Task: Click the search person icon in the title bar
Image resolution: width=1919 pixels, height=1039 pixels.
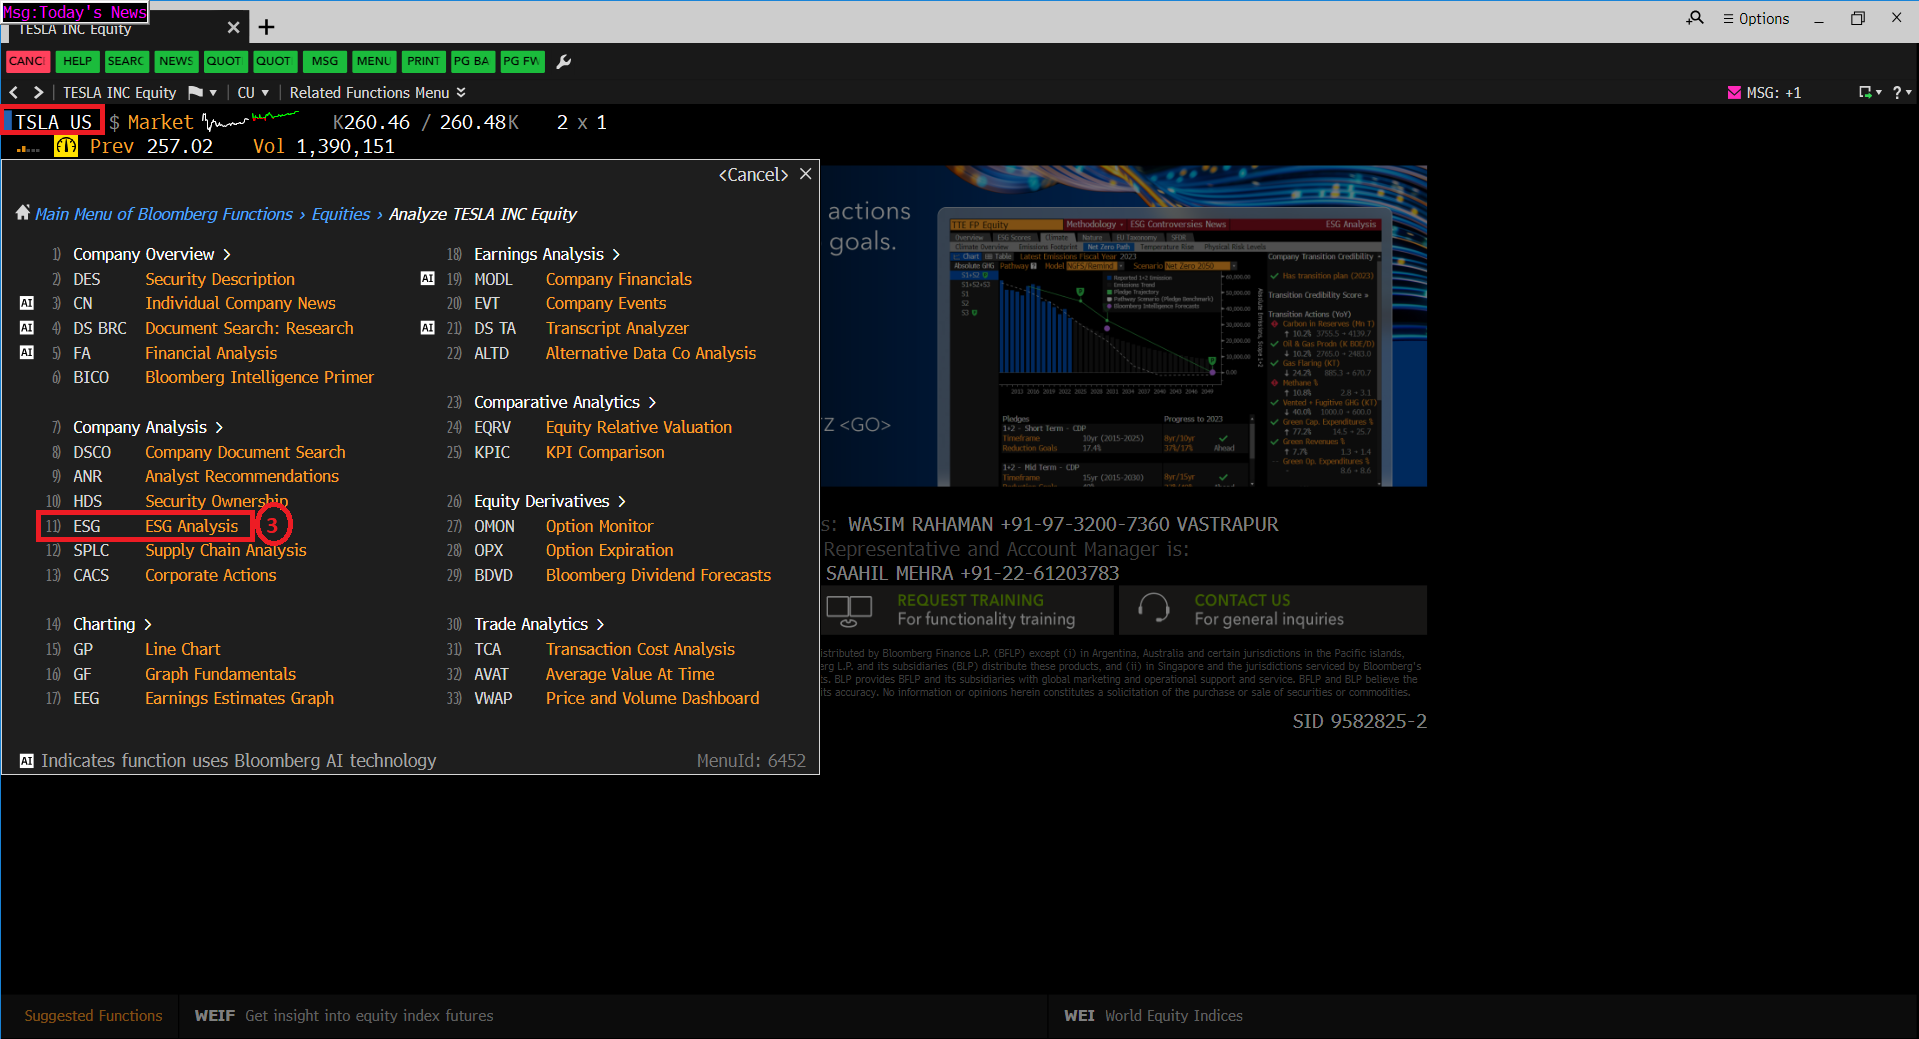Action: (1695, 18)
